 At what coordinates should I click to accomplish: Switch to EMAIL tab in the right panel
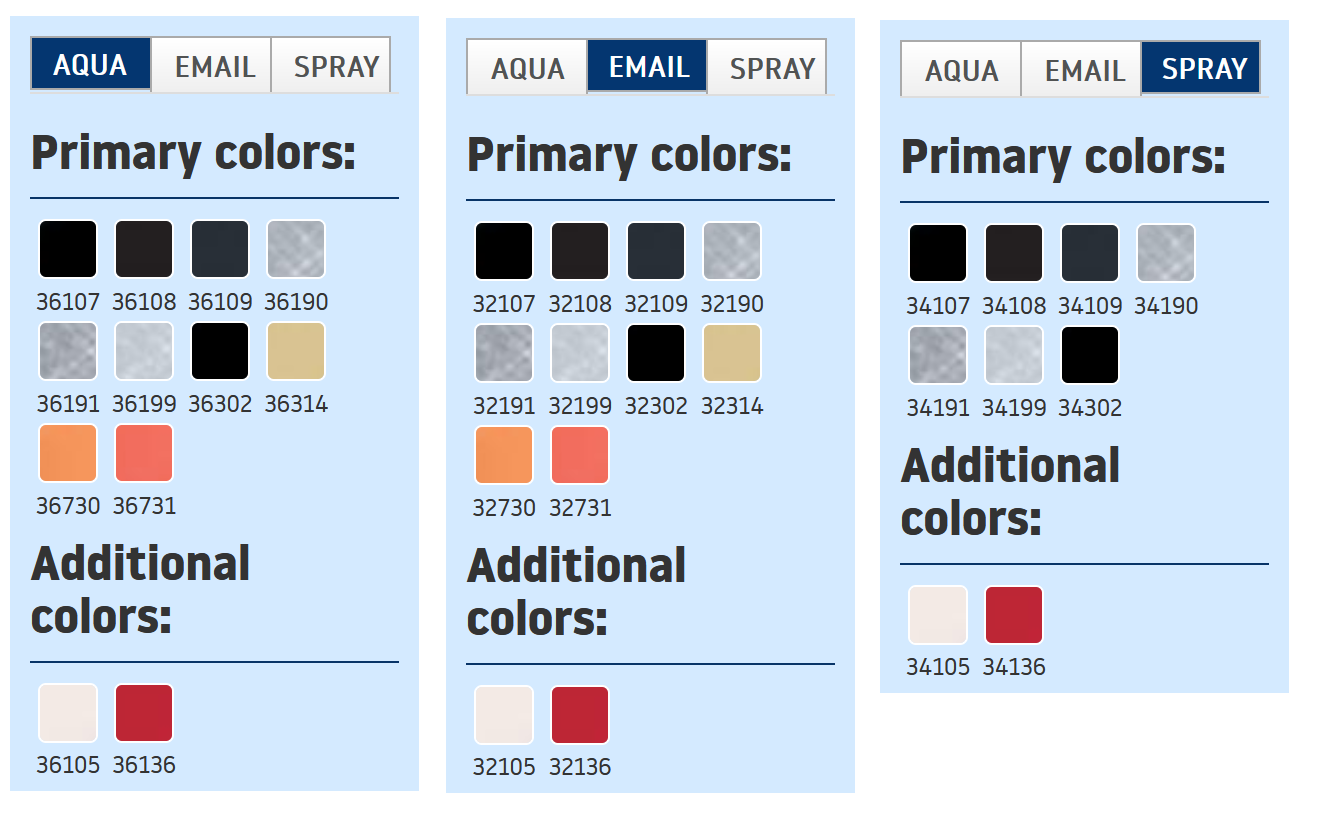click(1082, 70)
